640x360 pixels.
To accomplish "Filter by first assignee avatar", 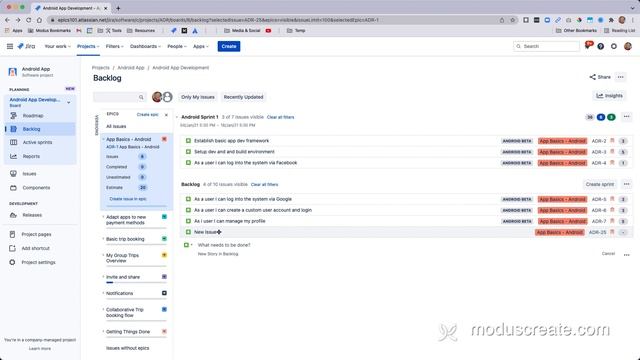I will [157, 97].
